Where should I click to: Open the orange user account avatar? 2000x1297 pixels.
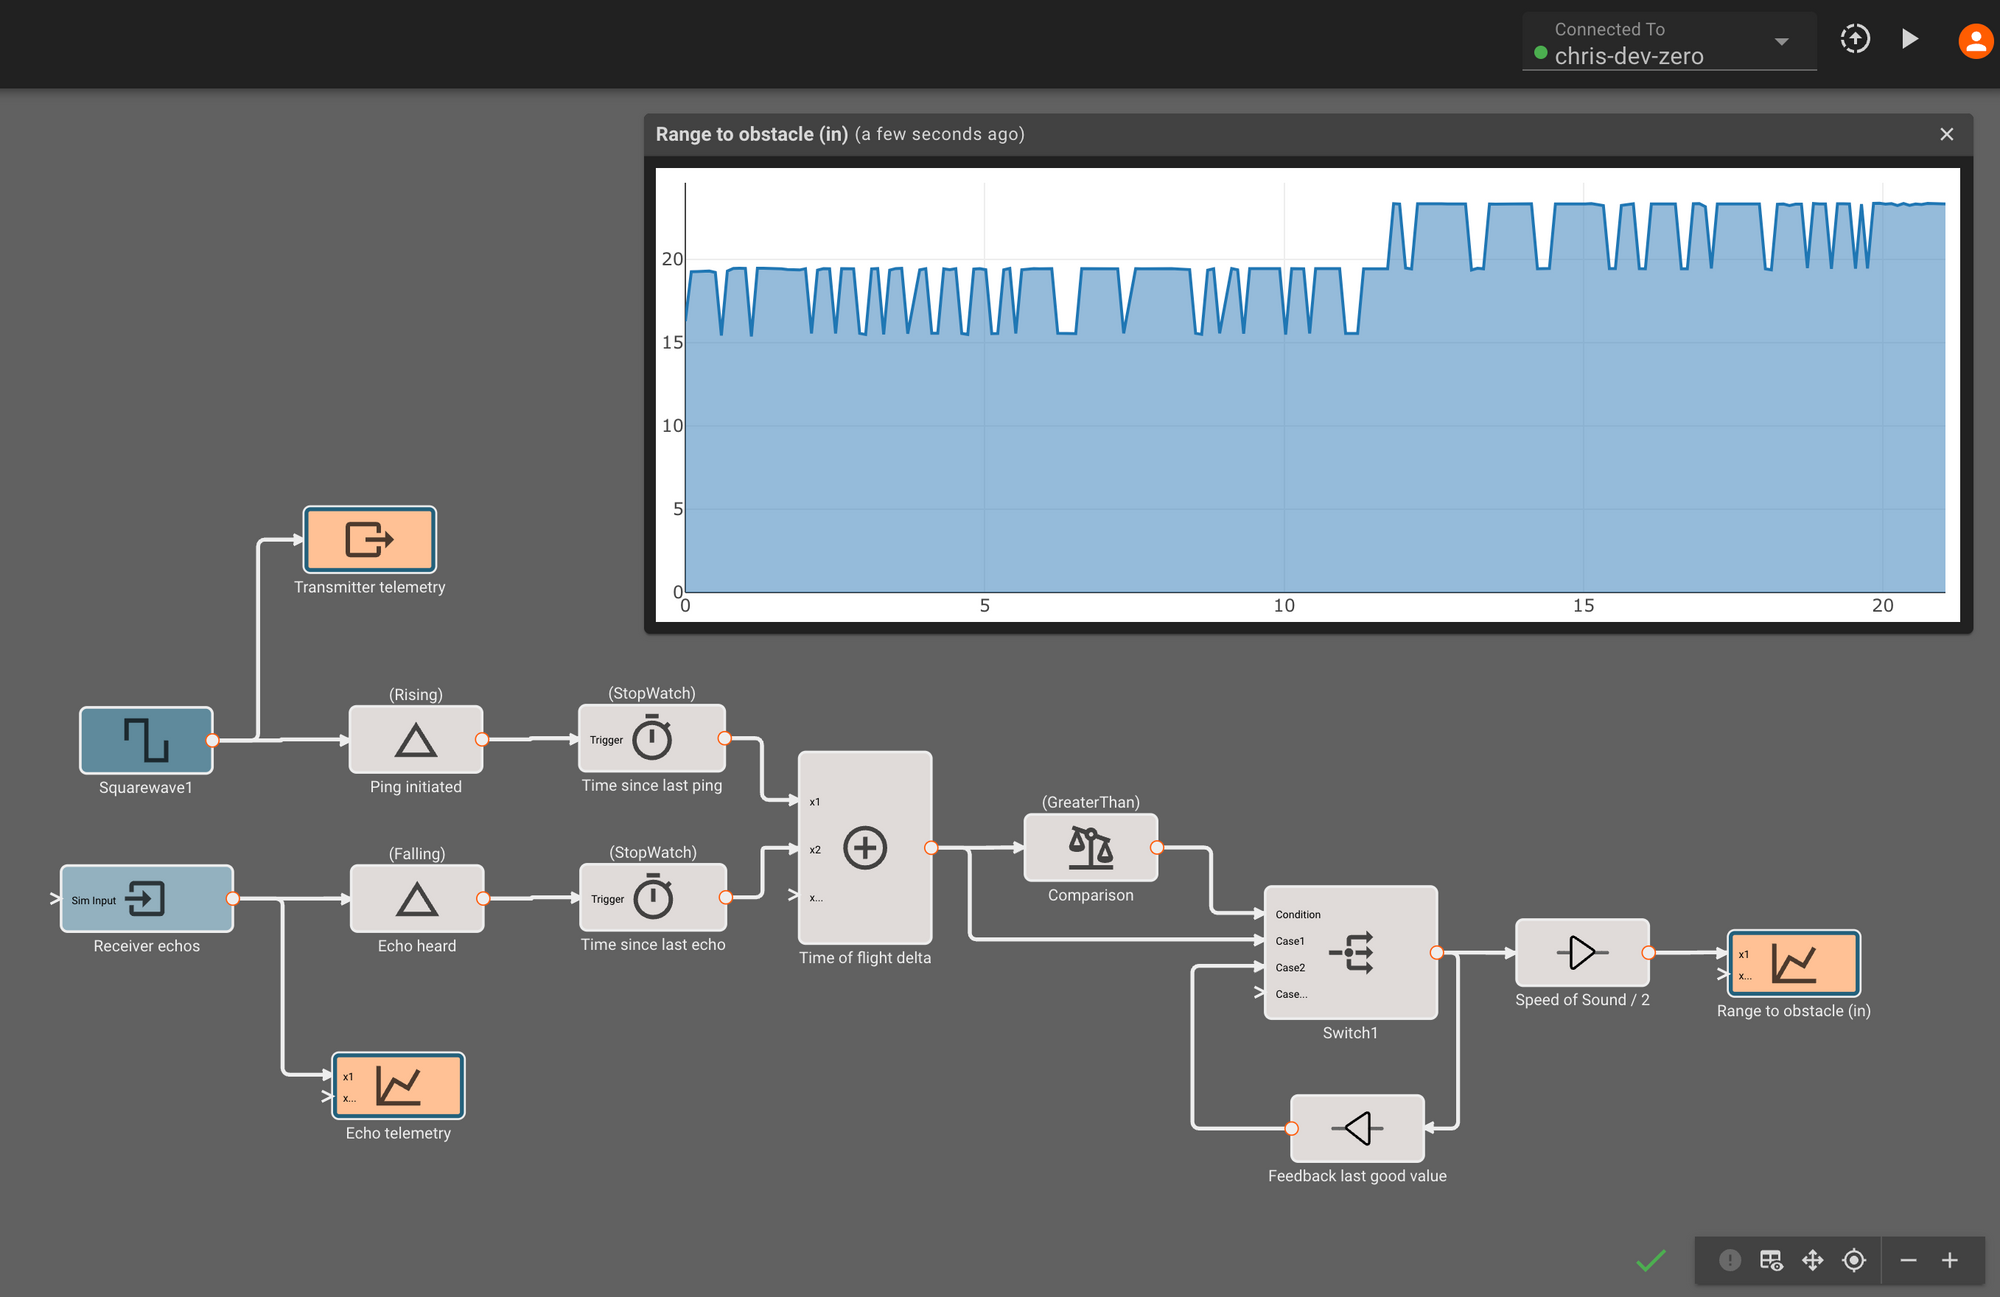[x=1974, y=41]
